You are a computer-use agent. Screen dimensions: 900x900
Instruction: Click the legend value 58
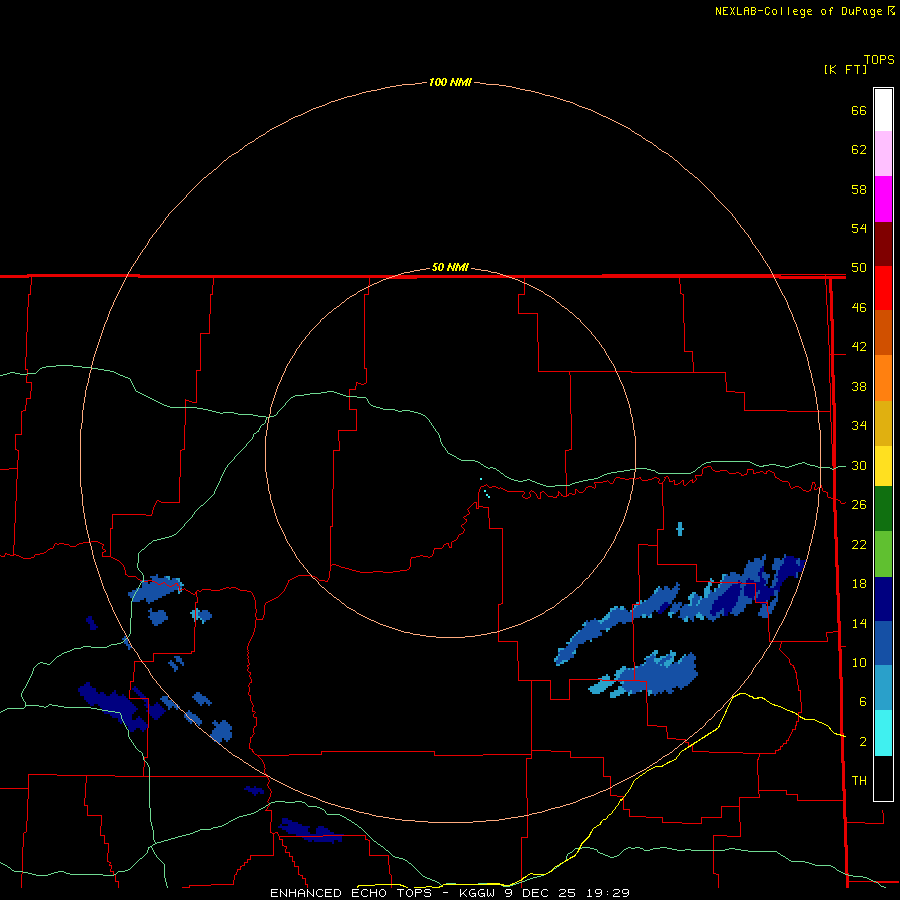pos(859,189)
